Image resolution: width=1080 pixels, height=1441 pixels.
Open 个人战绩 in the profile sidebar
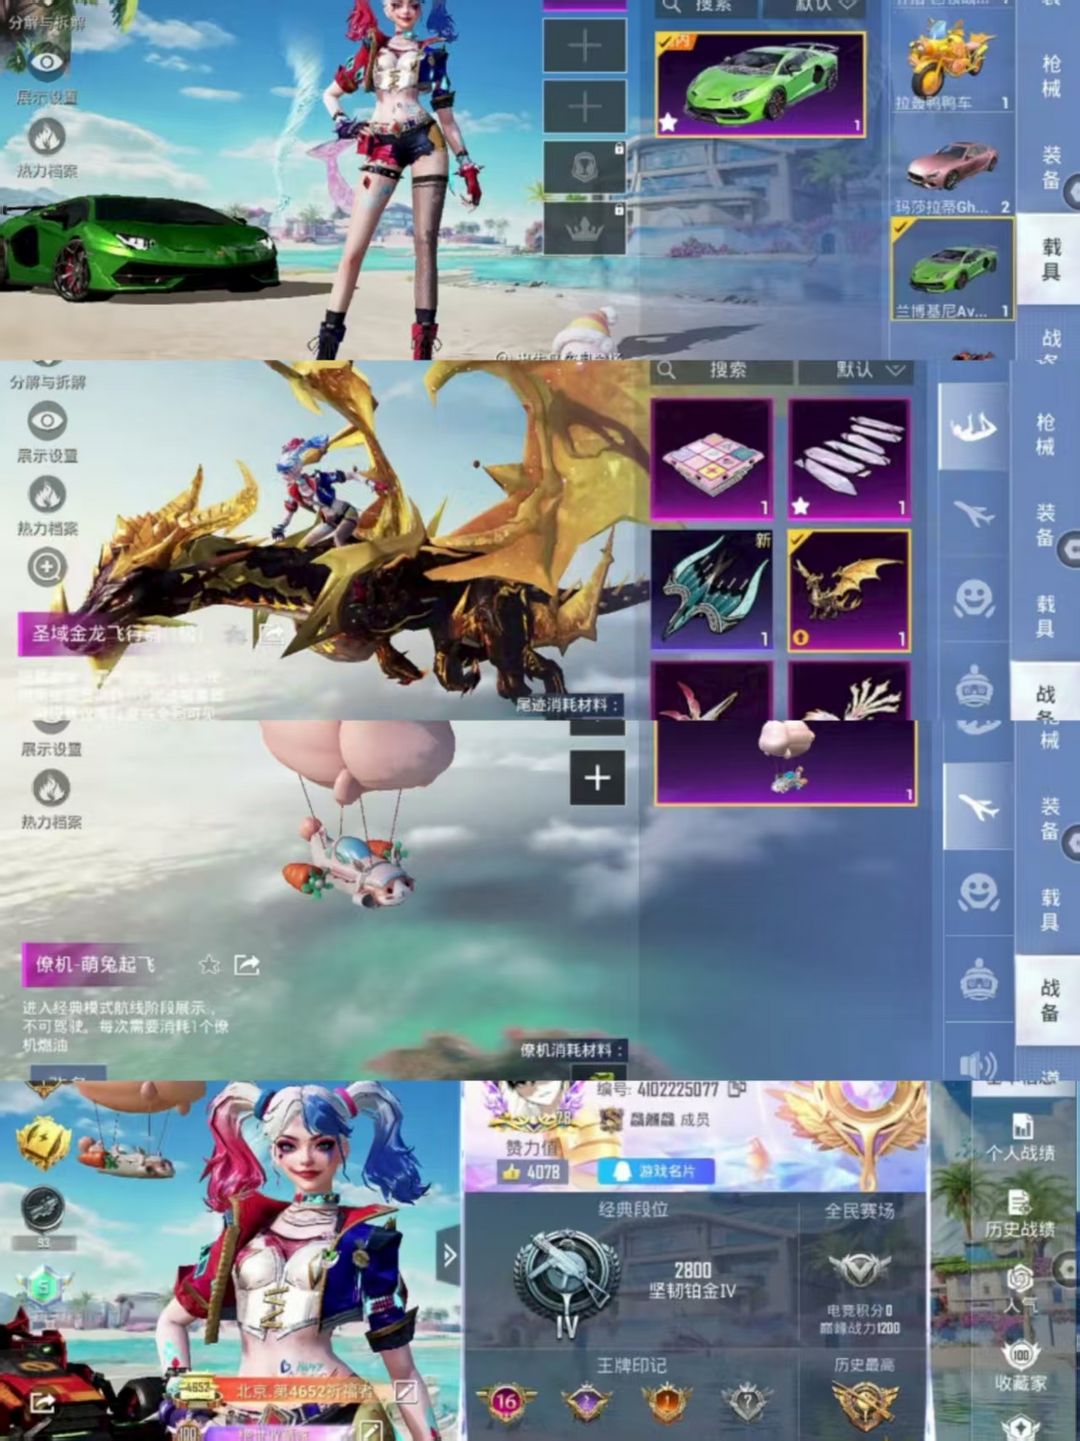click(1020, 1138)
